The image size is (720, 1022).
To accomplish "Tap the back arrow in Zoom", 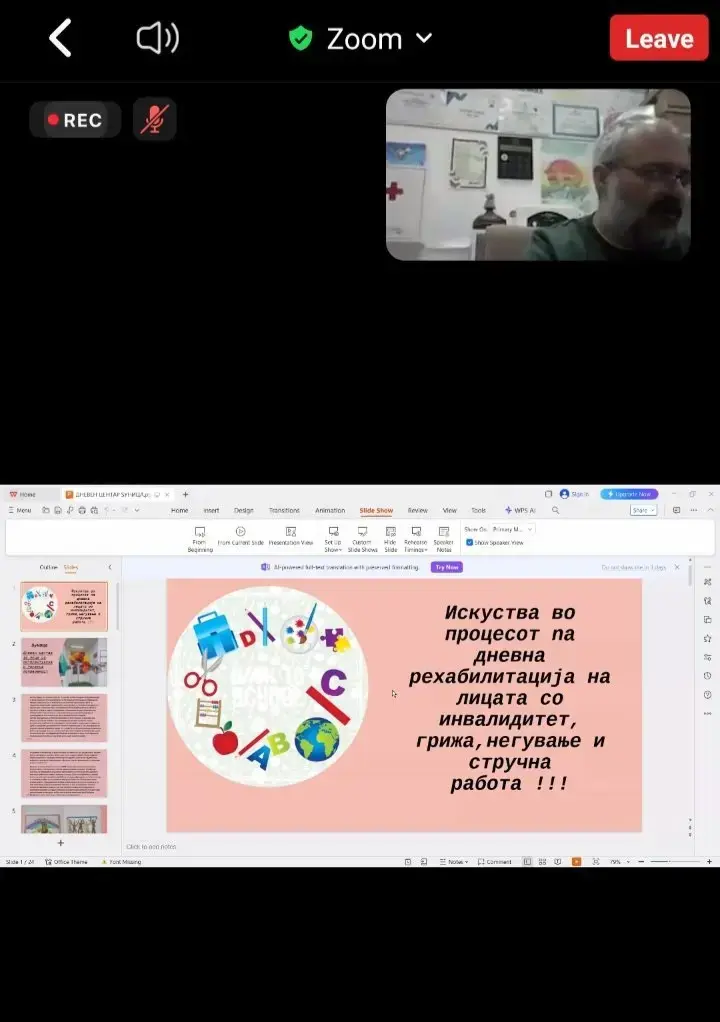I will click(x=60, y=38).
